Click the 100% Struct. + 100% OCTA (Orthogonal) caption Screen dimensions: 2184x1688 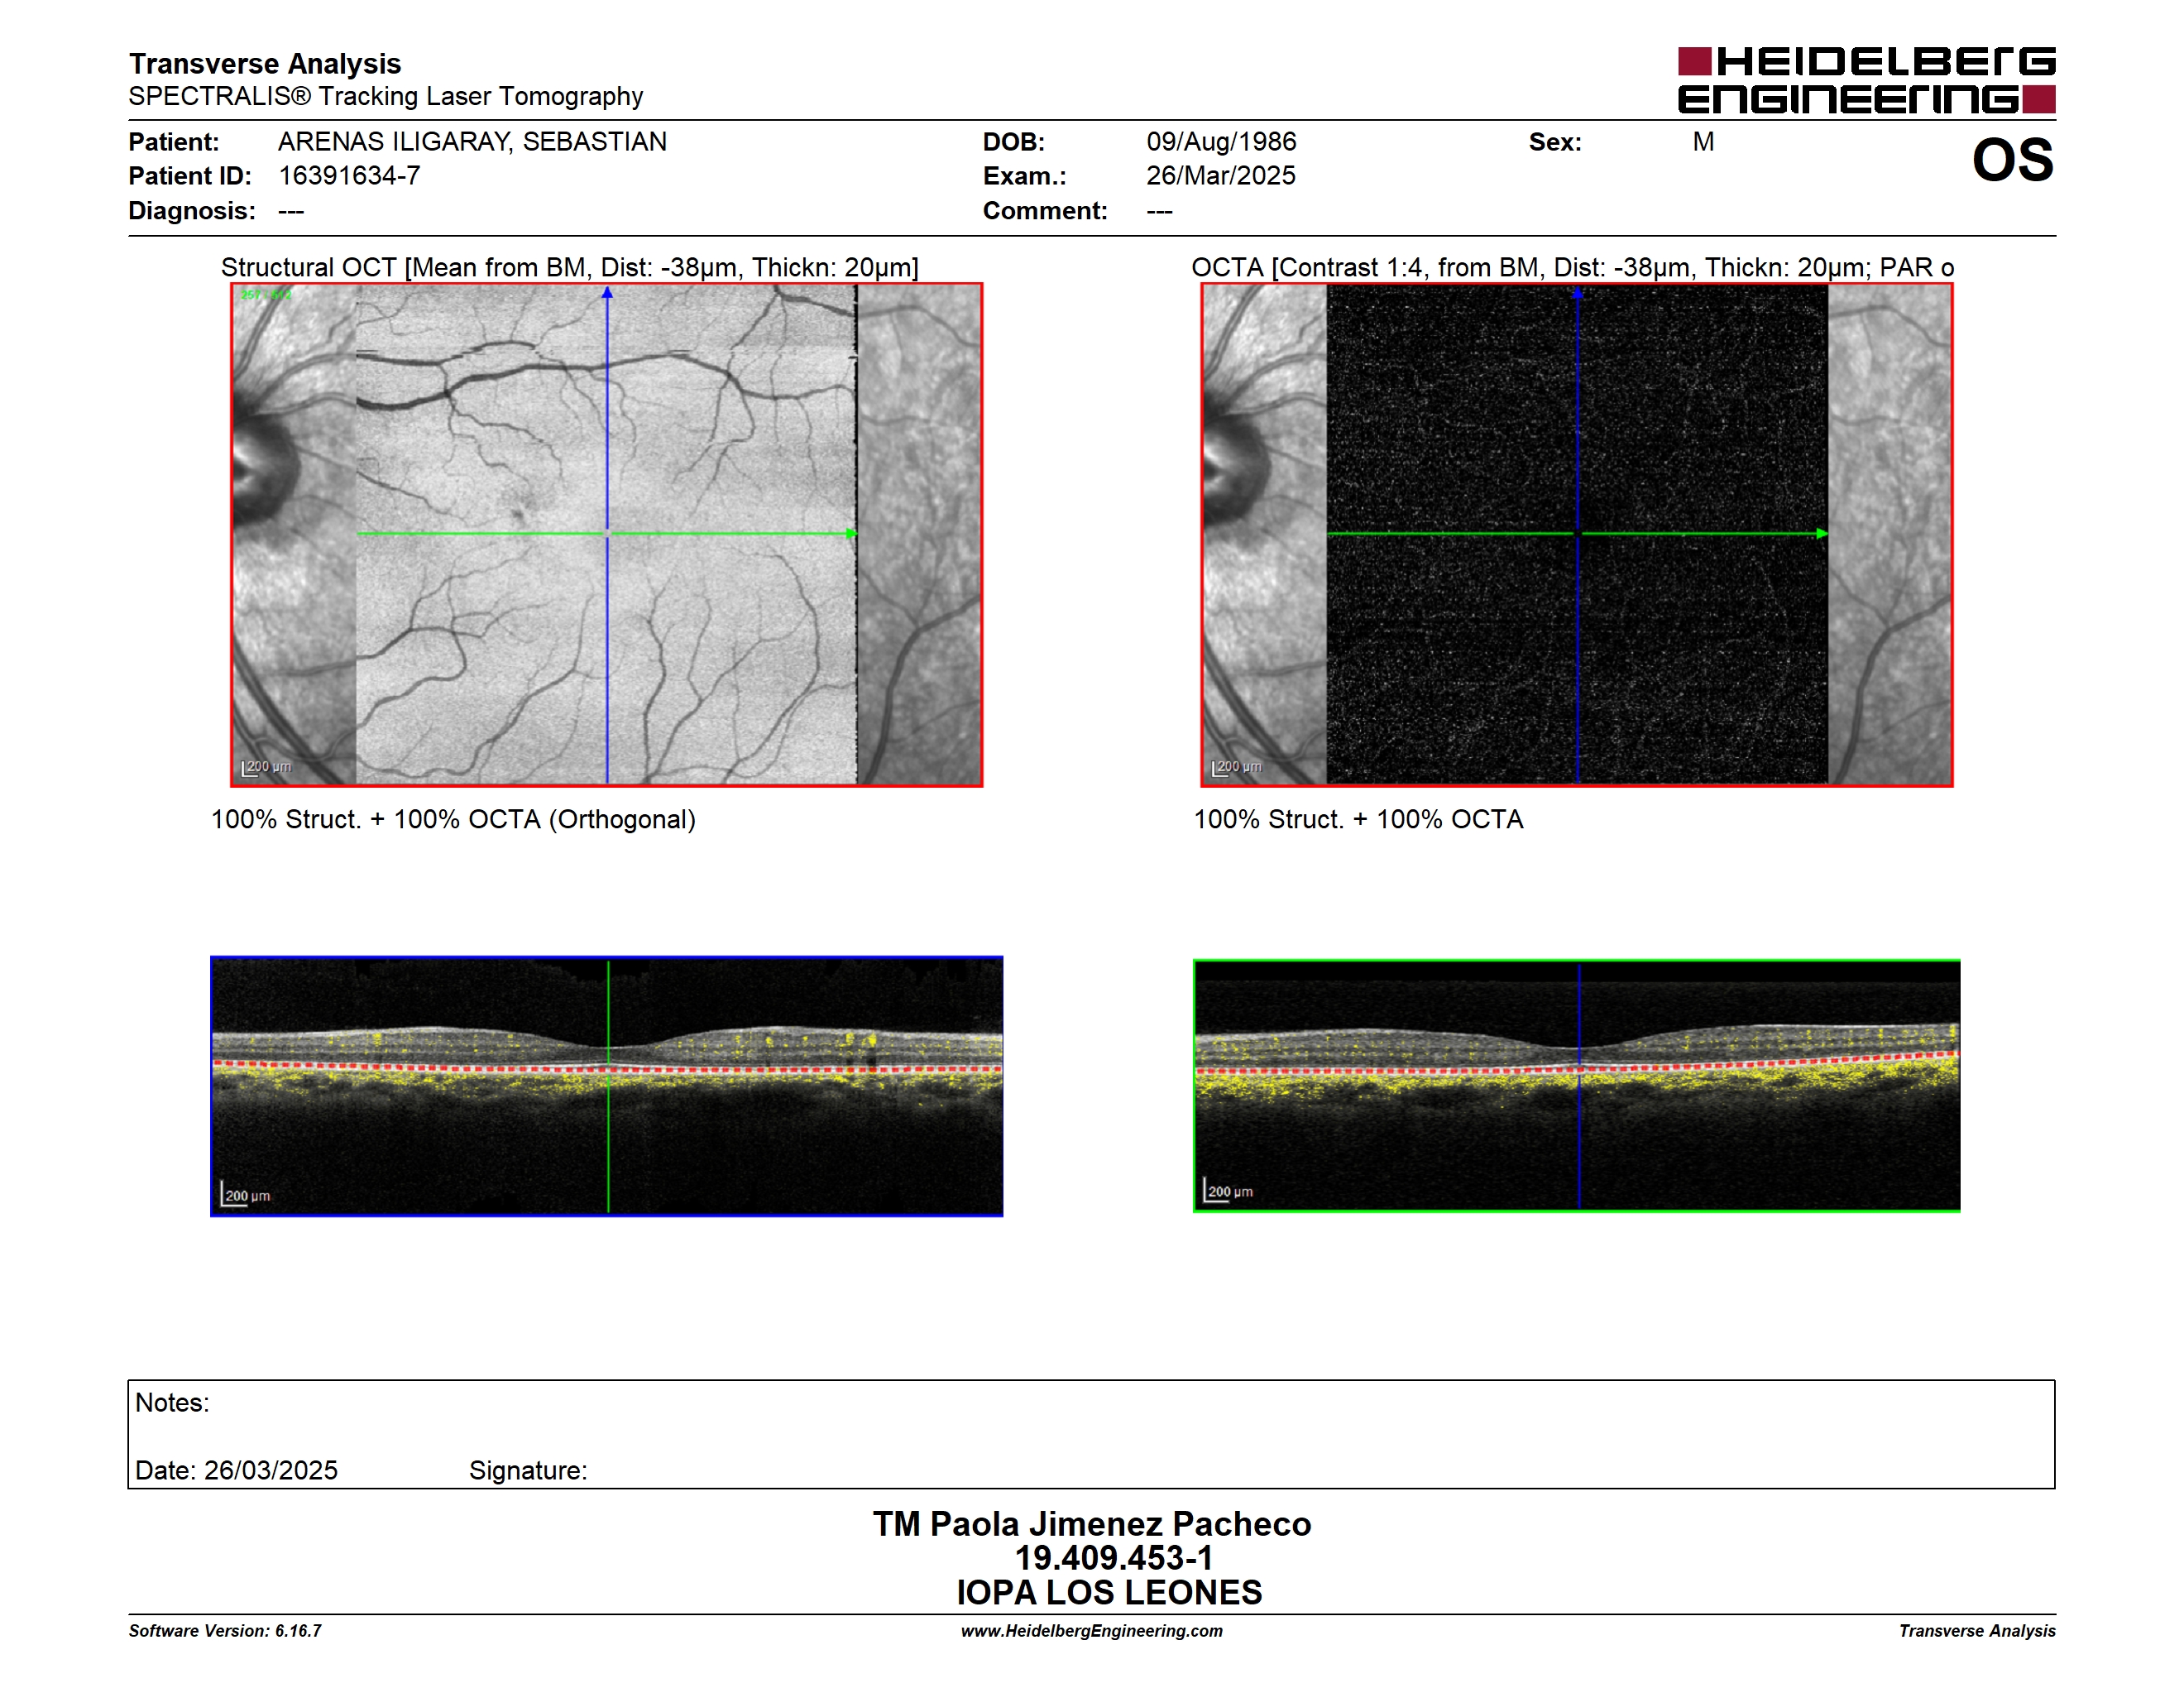pyautogui.click(x=453, y=819)
